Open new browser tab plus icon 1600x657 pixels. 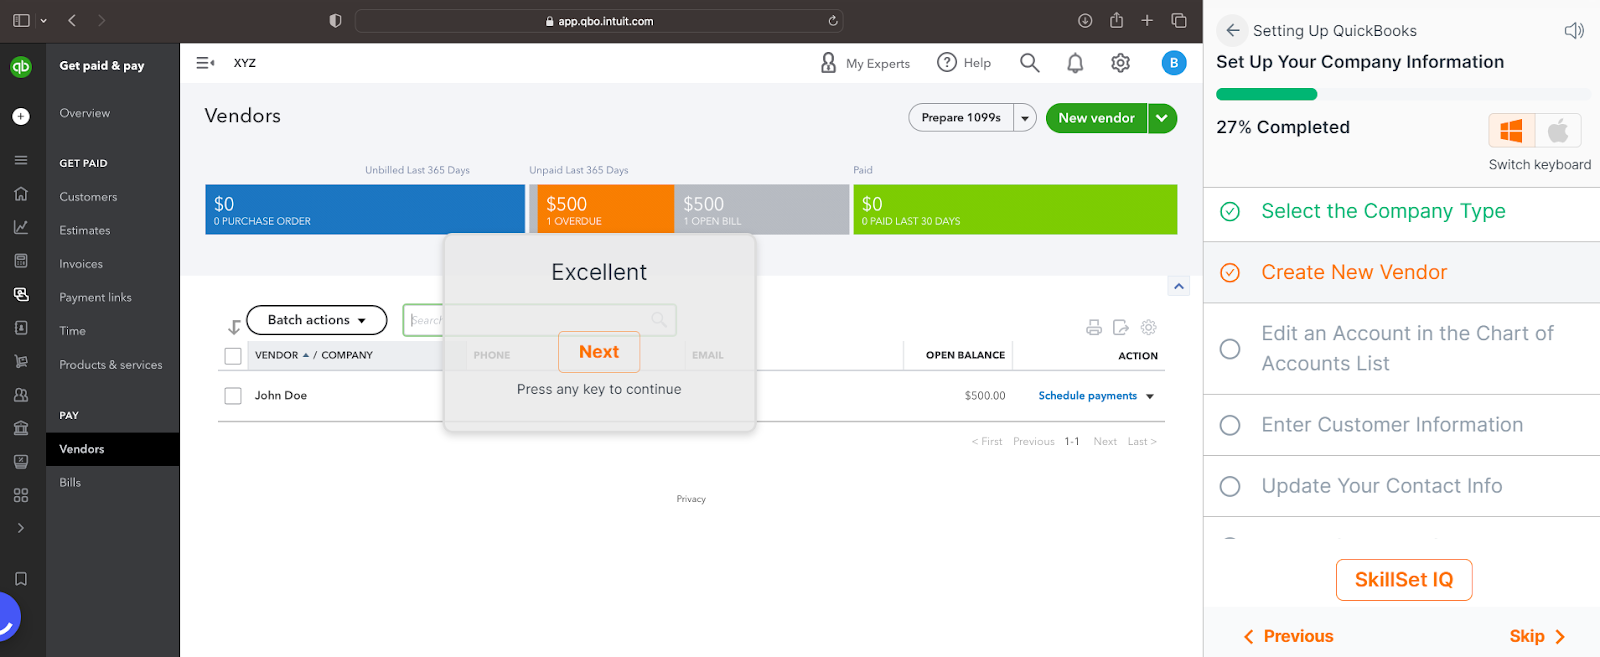[1147, 20]
